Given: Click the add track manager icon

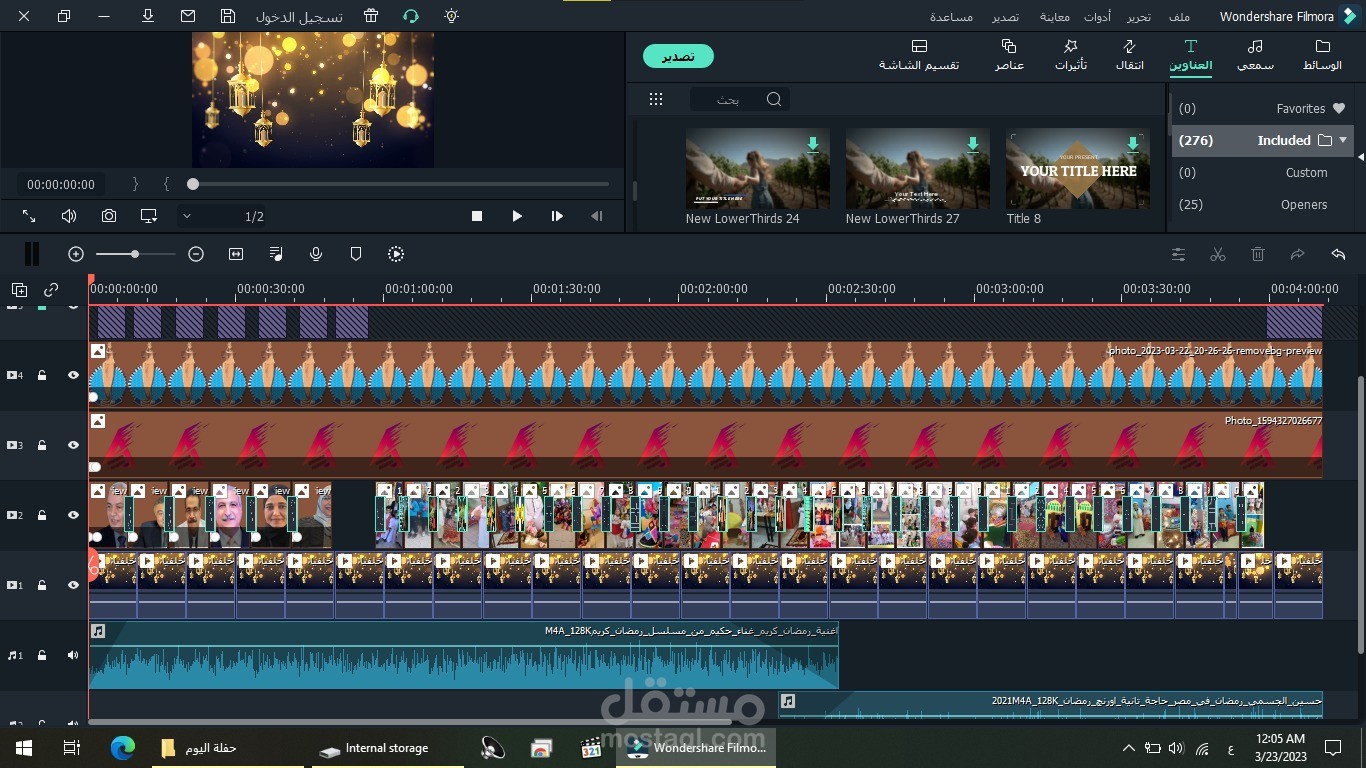Looking at the screenshot, I should coord(19,290).
